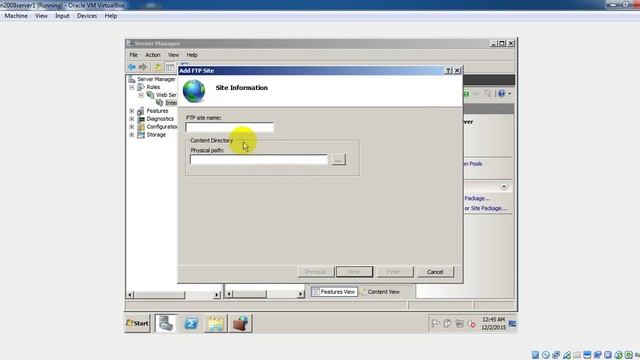
Task: Open the VirtualBox Help menu
Action: [x=111, y=16]
